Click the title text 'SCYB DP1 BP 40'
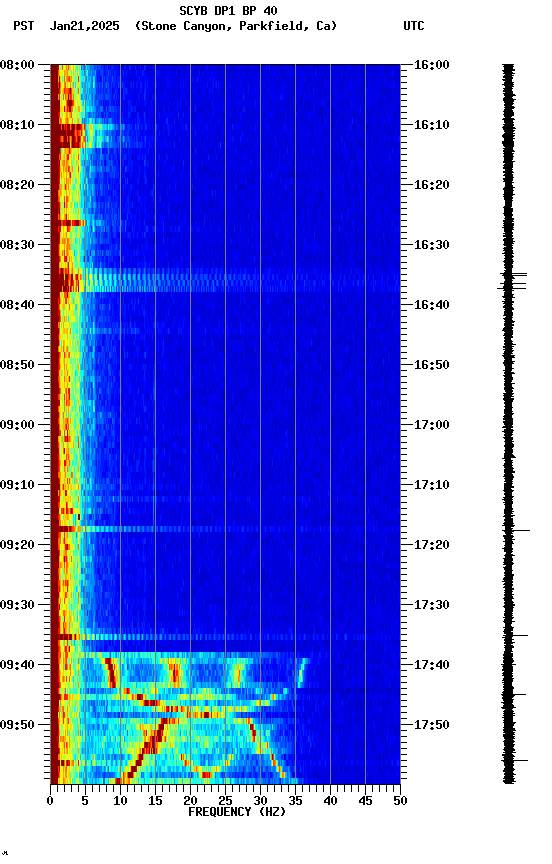This screenshot has height=864, width=552. pyautogui.click(x=228, y=11)
